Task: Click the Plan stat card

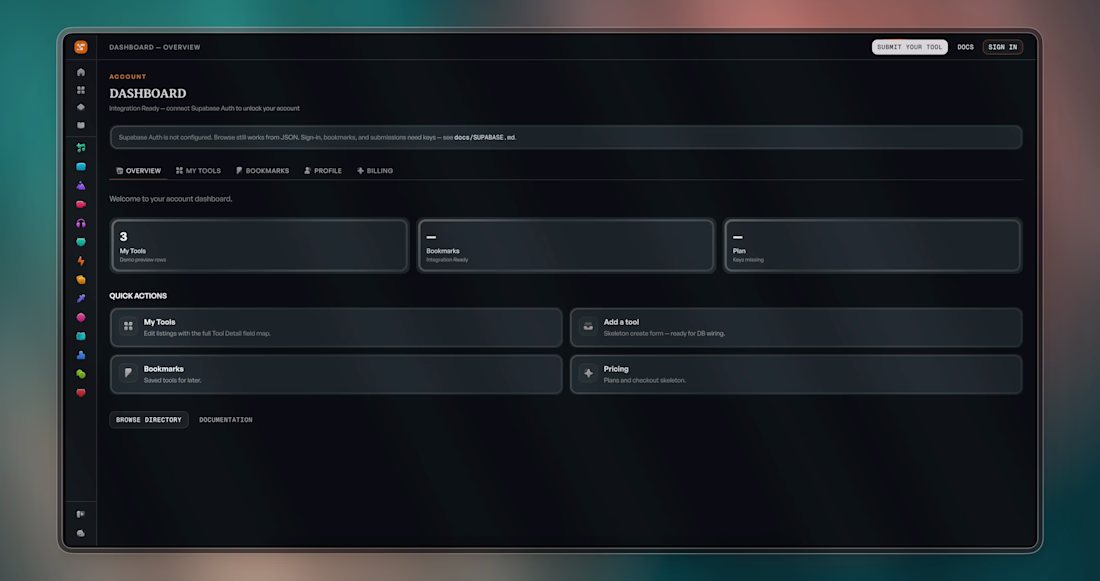Action: 872,246
